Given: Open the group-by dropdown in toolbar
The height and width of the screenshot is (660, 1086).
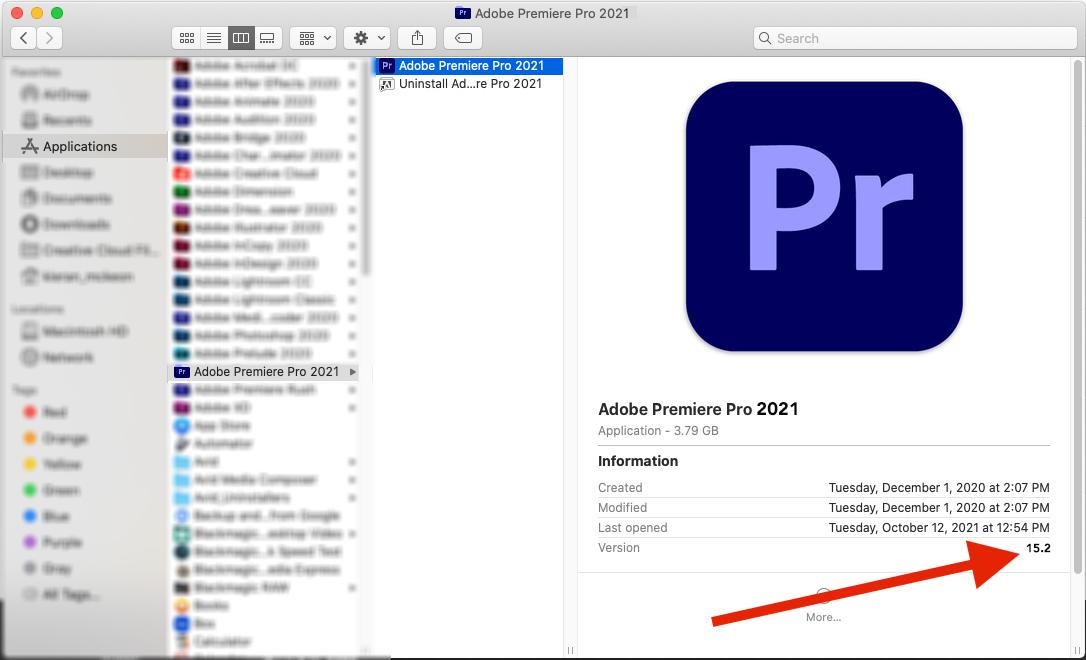Looking at the screenshot, I should tap(314, 38).
